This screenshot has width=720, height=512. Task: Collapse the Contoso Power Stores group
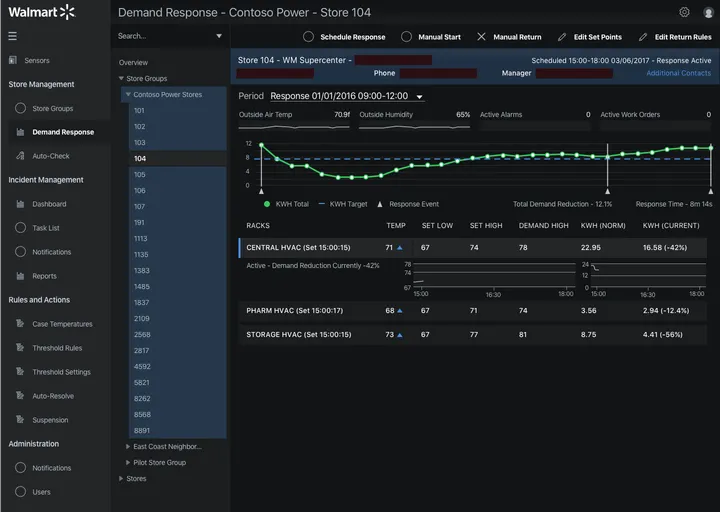[128, 94]
